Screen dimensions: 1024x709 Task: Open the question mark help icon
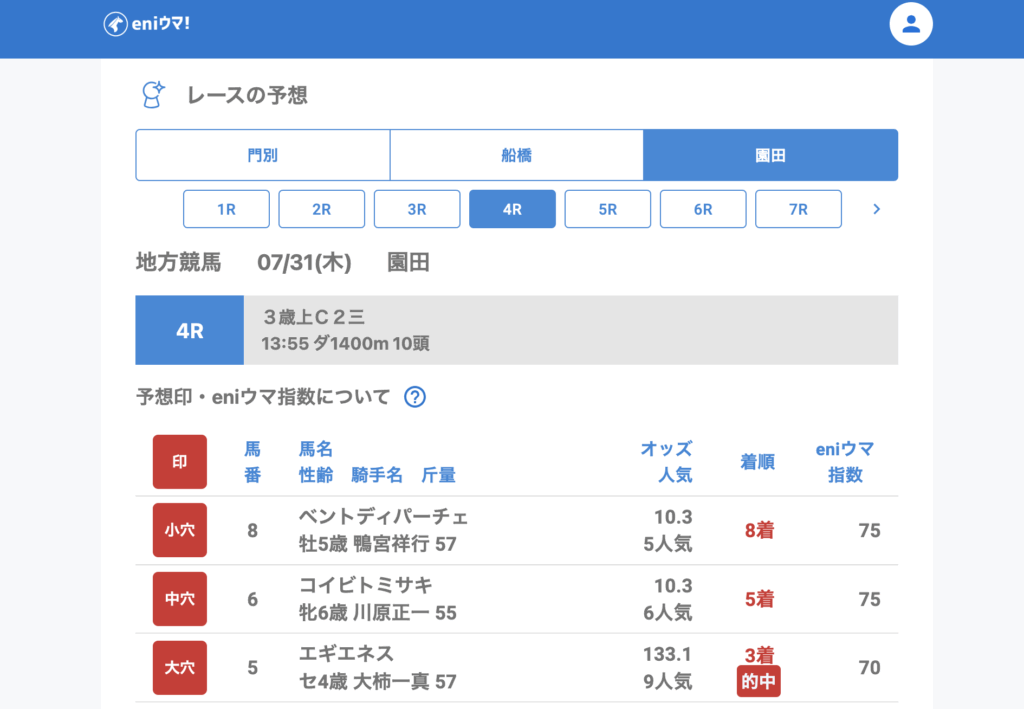(x=415, y=397)
